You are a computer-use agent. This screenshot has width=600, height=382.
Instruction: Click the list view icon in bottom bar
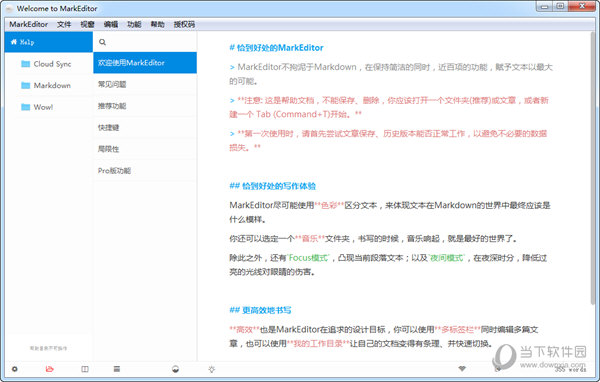pyautogui.click(x=117, y=369)
